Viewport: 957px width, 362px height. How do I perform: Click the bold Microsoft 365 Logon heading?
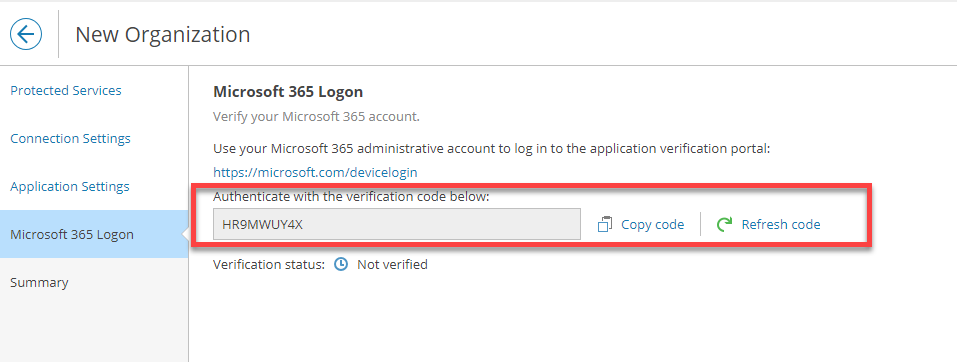[x=288, y=92]
